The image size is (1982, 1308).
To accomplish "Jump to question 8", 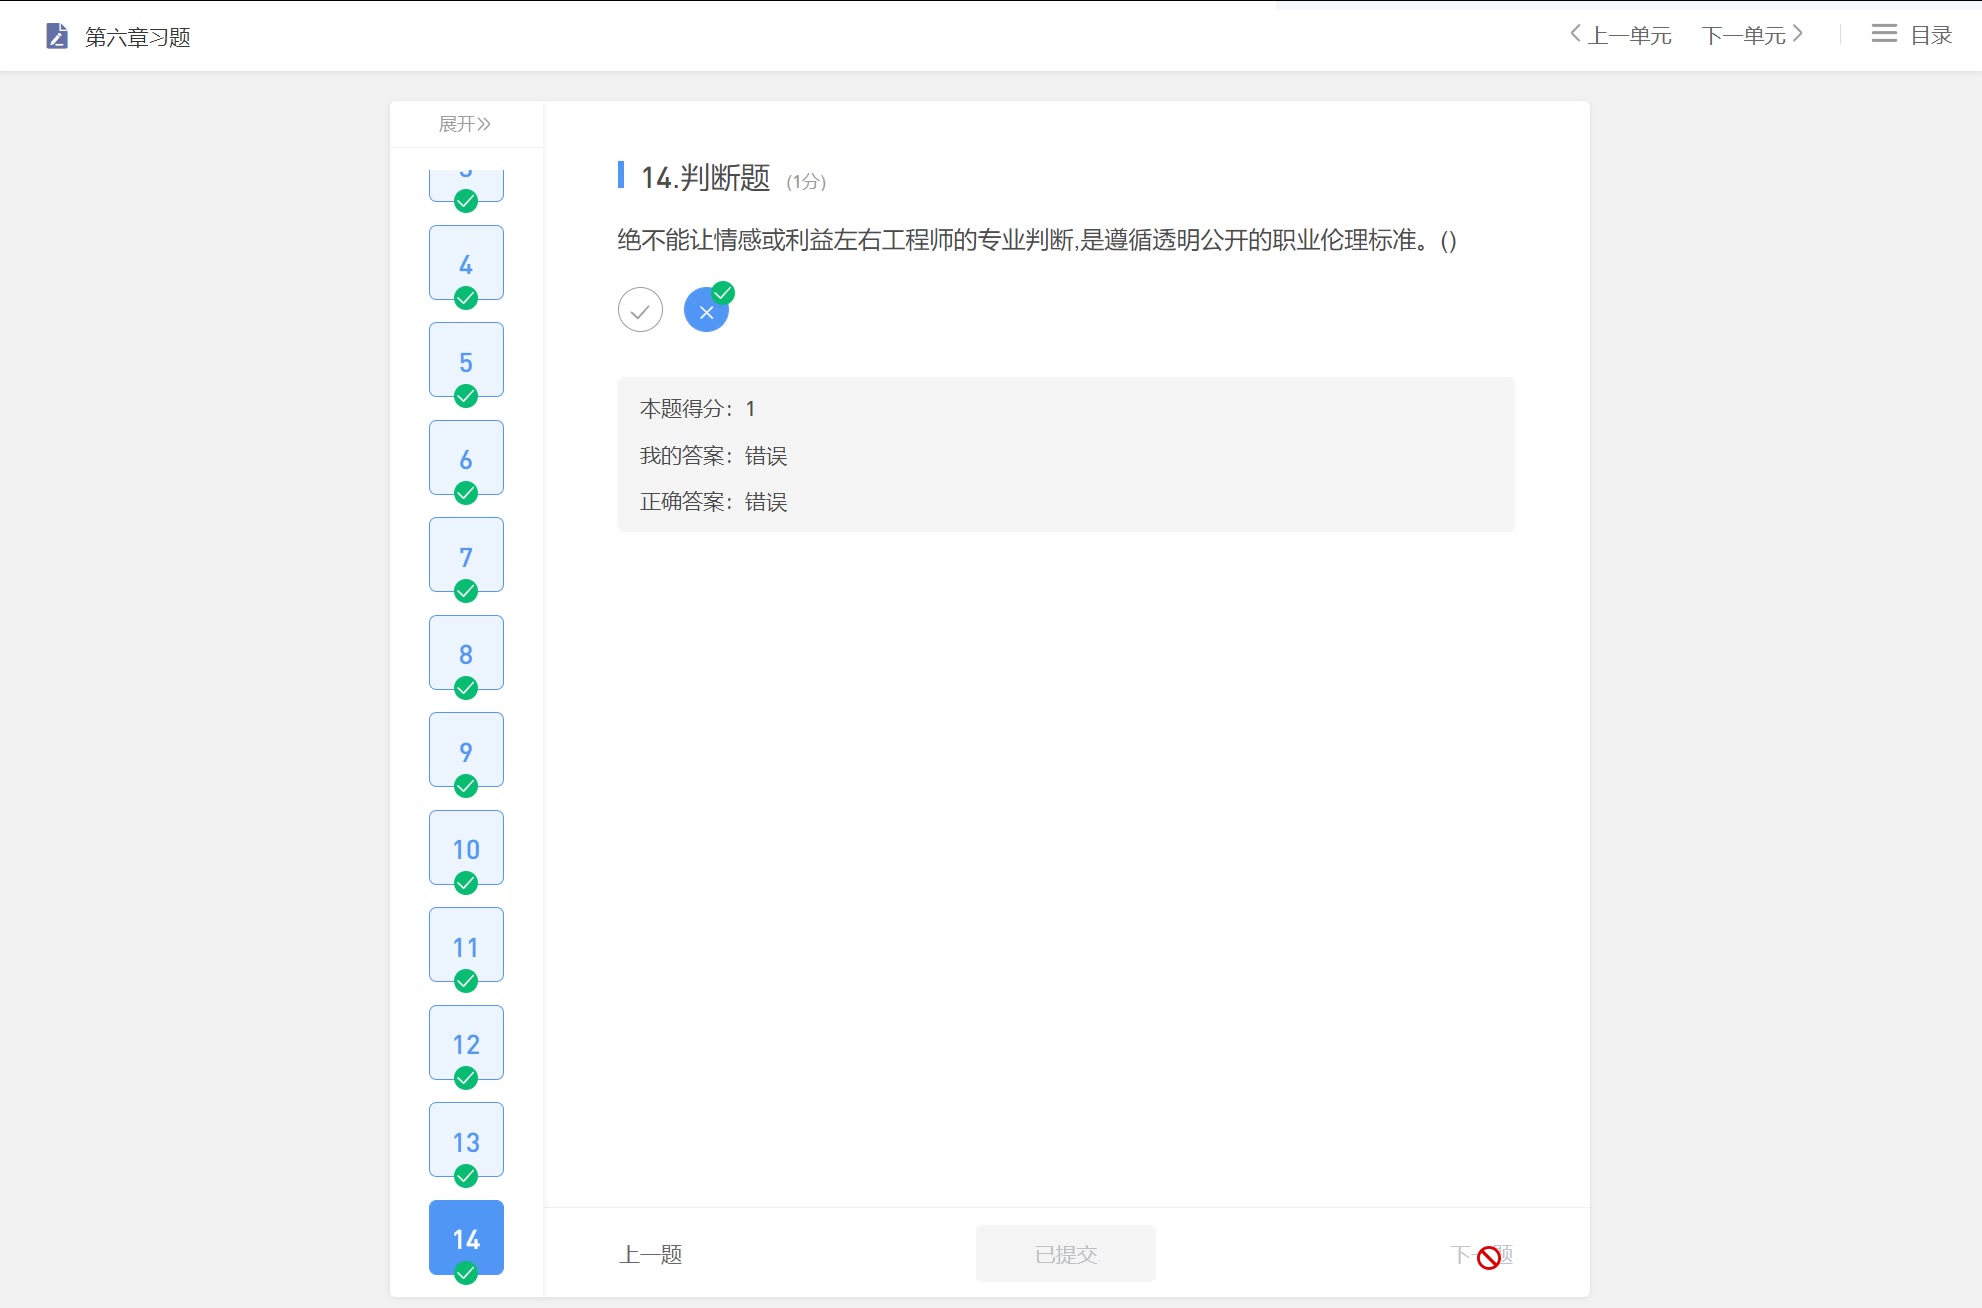I will [x=466, y=653].
